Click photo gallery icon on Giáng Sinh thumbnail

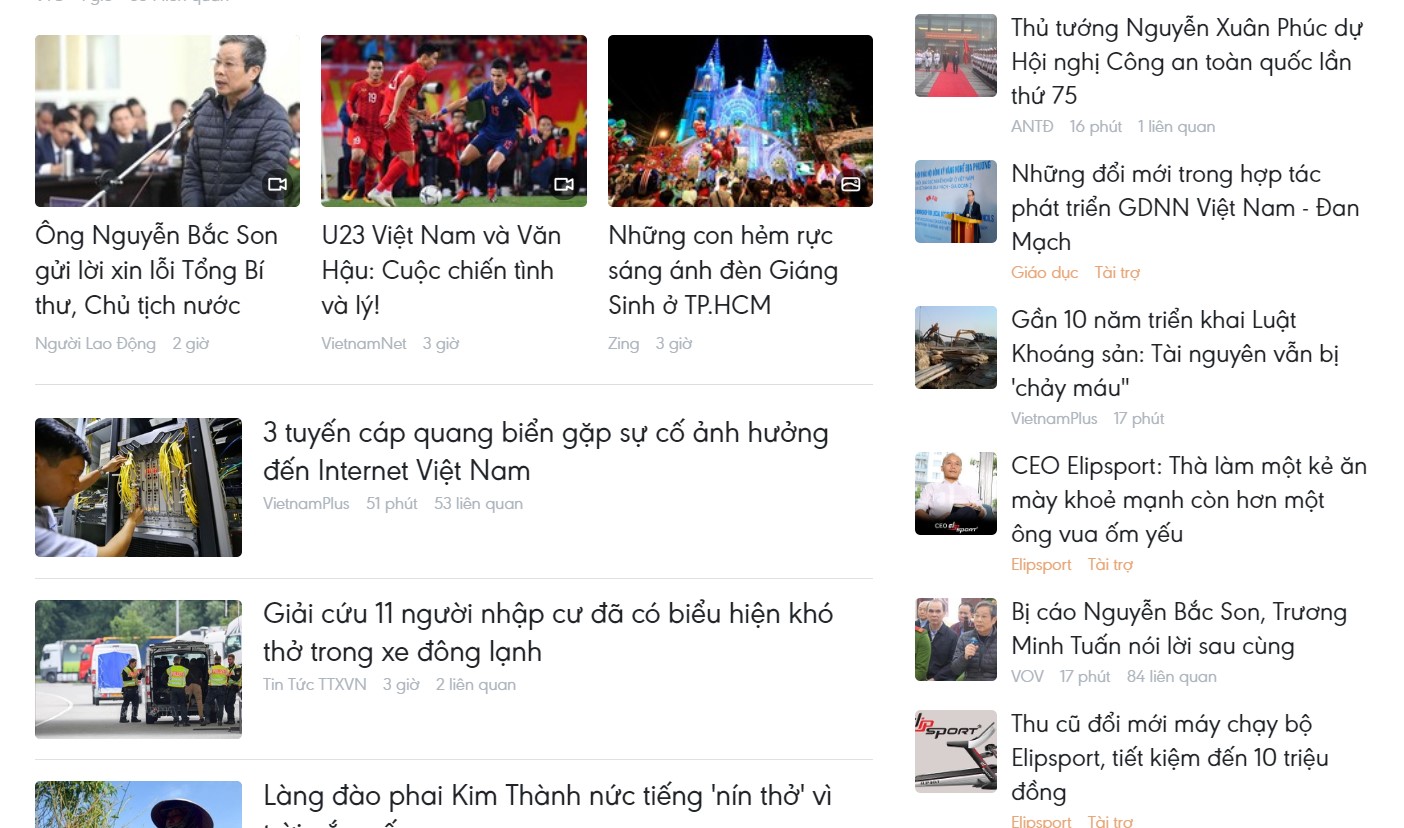click(x=851, y=185)
